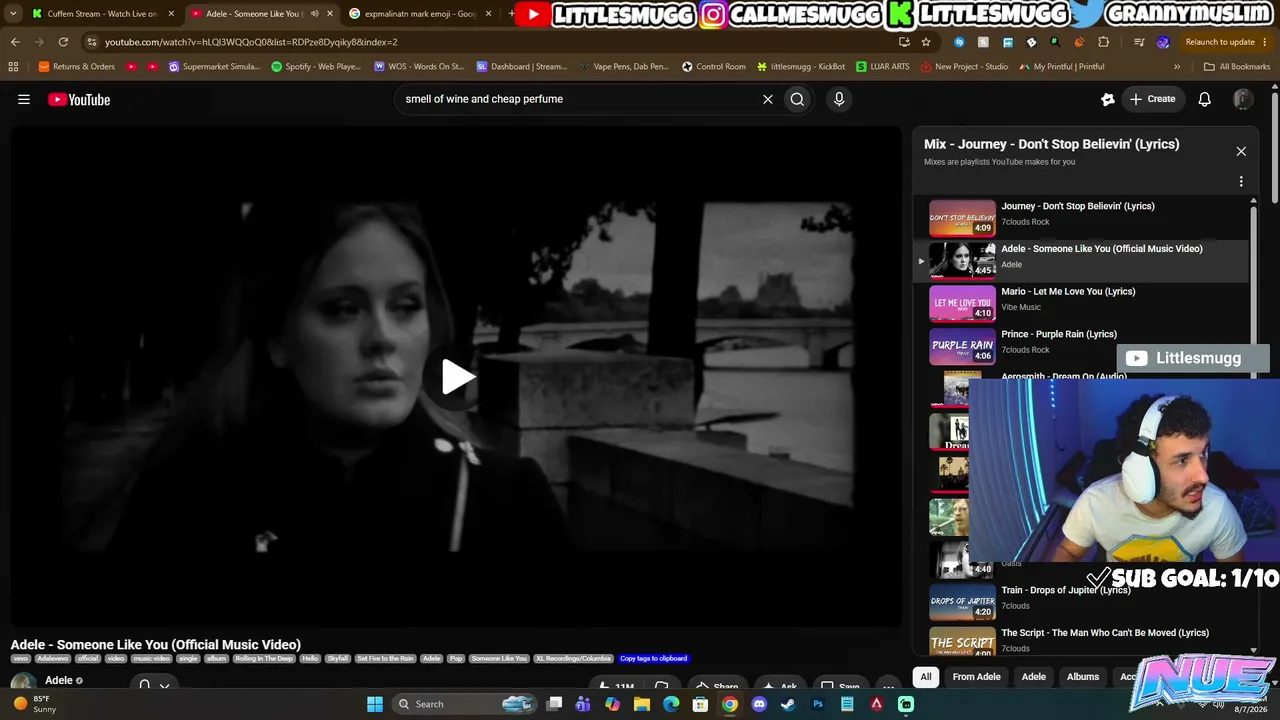Viewport: 1280px width, 720px height.
Task: Open Chrome media controls icon
Action: 1139,42
